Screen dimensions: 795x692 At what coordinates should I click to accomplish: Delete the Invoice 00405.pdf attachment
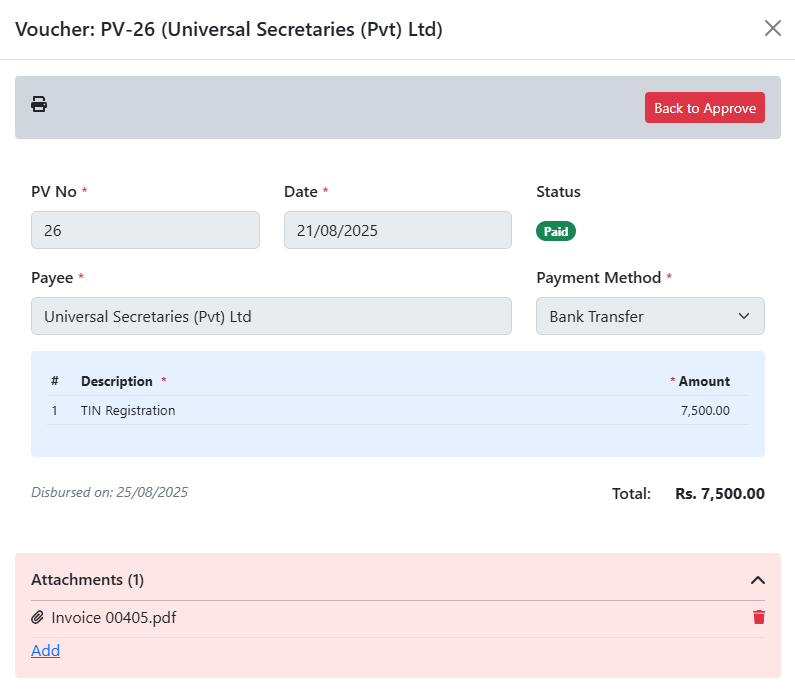pyautogui.click(x=758, y=617)
